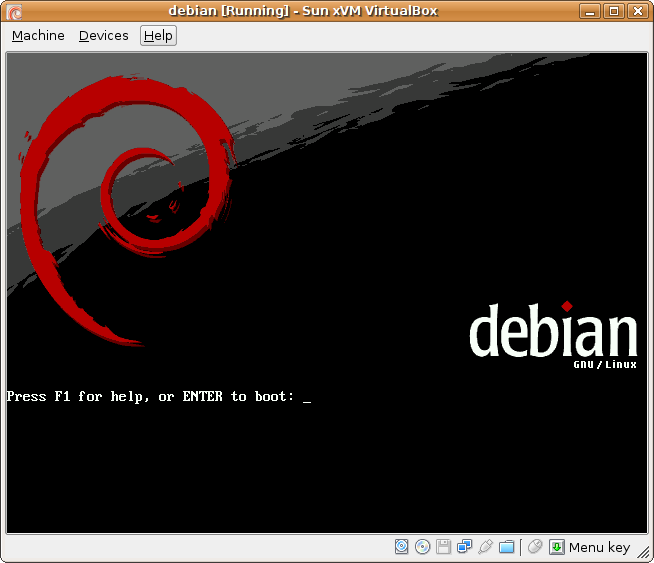This screenshot has height=563, width=654.
Task: Click the network adapters status icon
Action: (464, 546)
